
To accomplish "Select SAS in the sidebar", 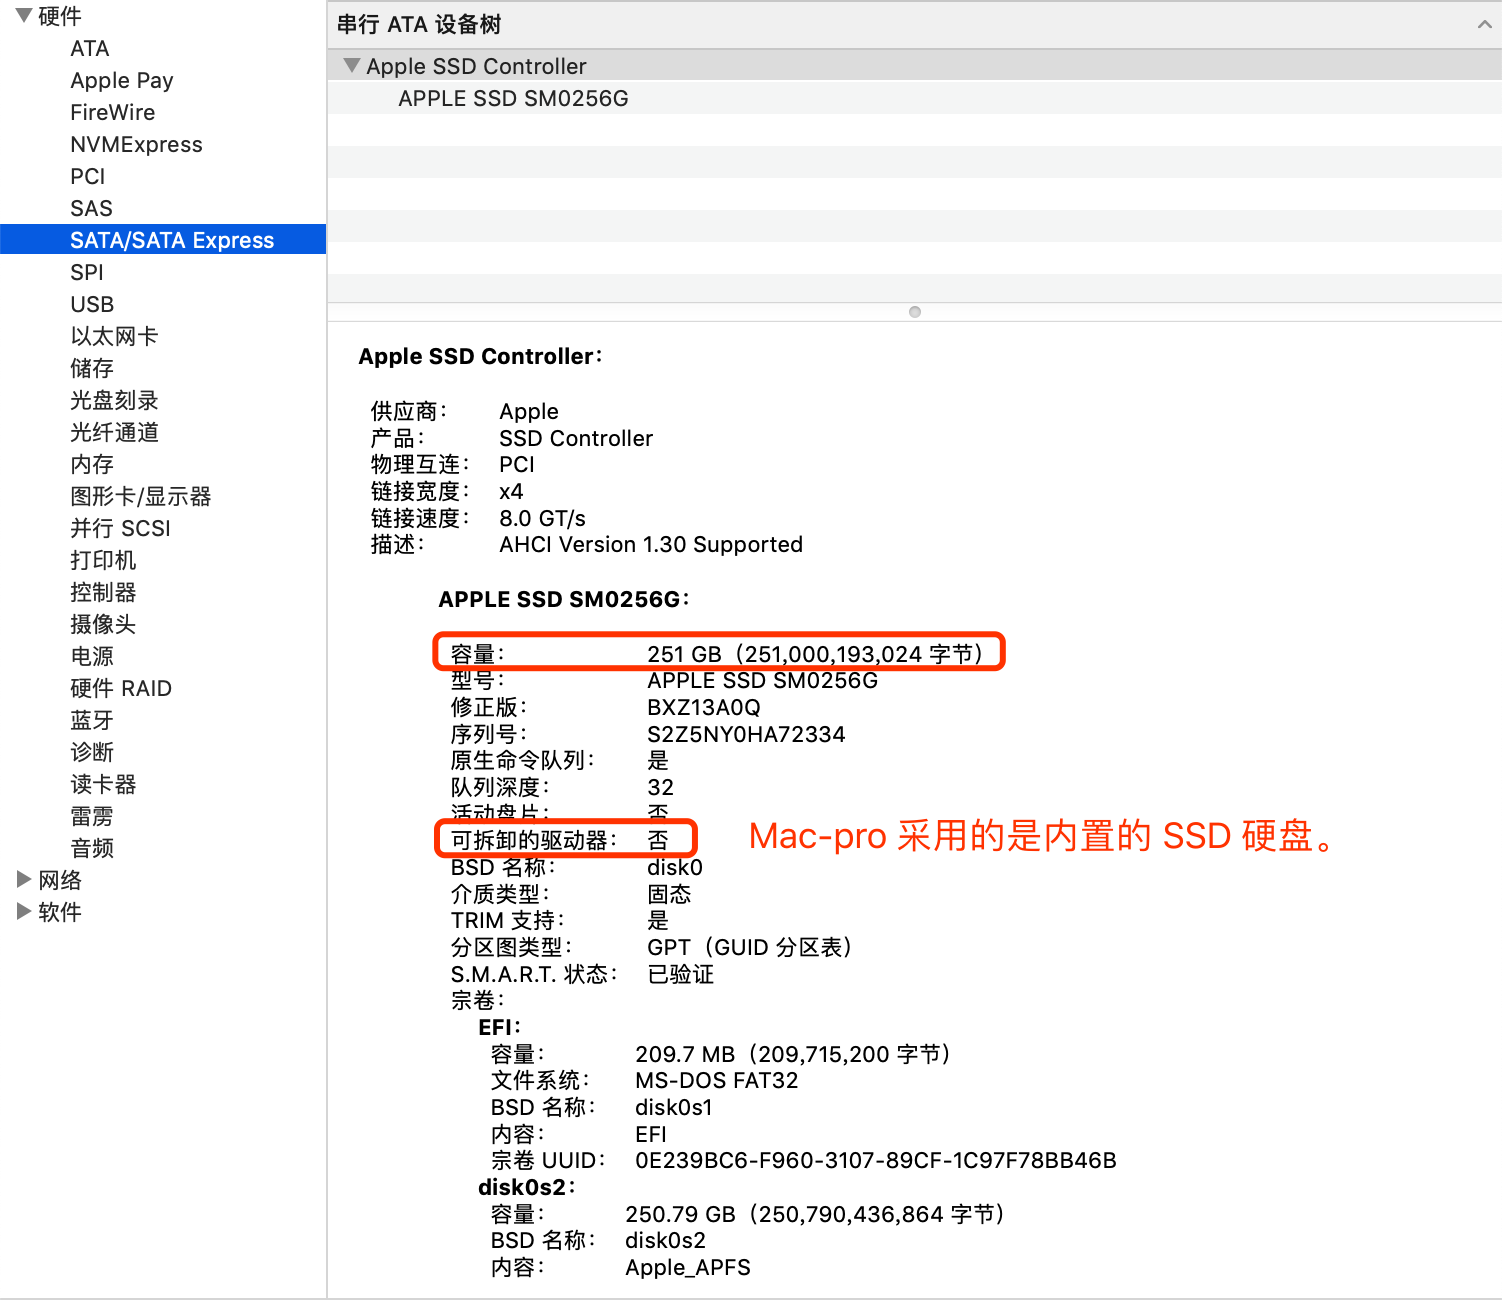I will pyautogui.click(x=91, y=208).
